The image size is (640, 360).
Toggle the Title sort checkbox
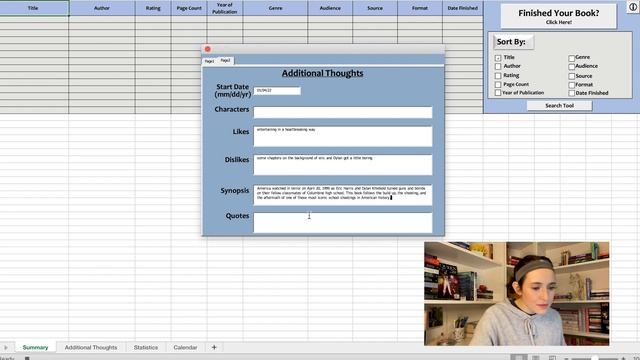pyautogui.click(x=498, y=58)
